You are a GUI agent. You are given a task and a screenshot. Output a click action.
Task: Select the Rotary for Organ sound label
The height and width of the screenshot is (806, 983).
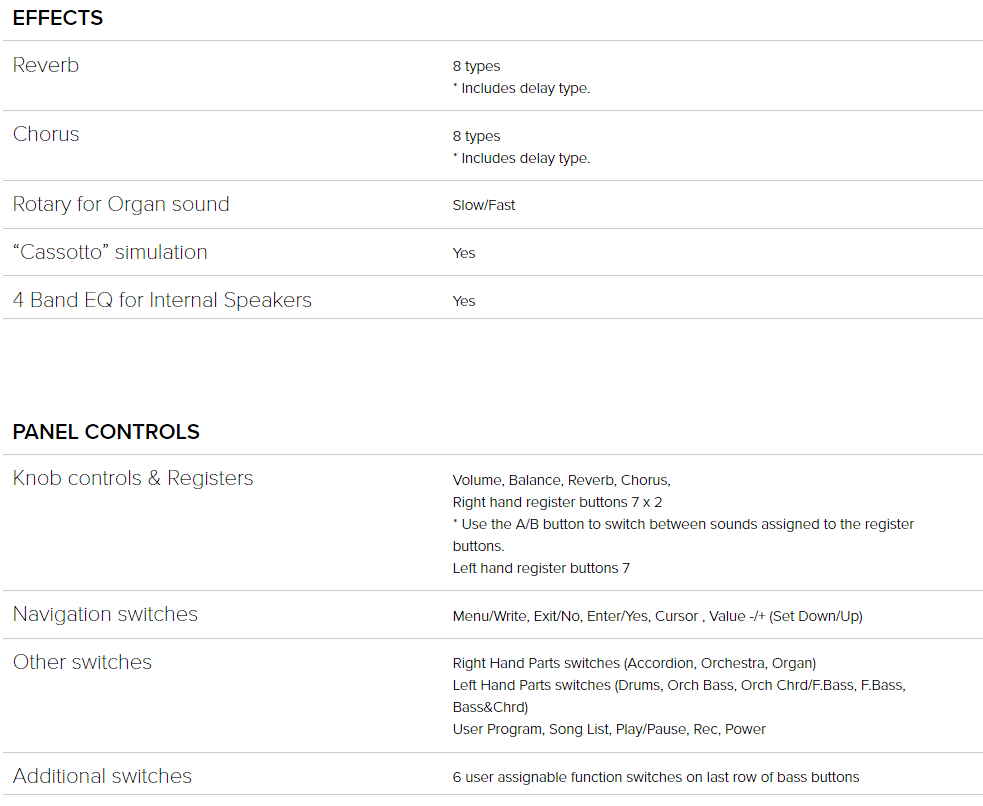121,204
